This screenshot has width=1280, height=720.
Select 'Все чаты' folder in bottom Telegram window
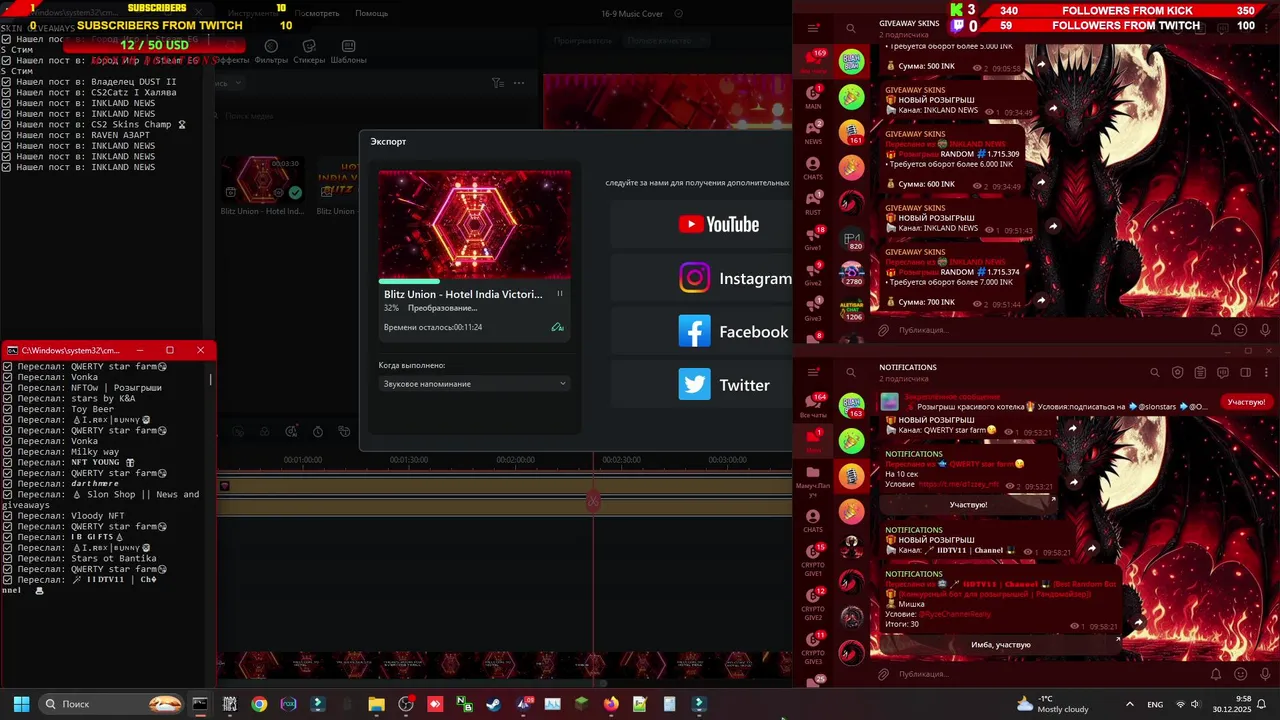click(x=813, y=405)
